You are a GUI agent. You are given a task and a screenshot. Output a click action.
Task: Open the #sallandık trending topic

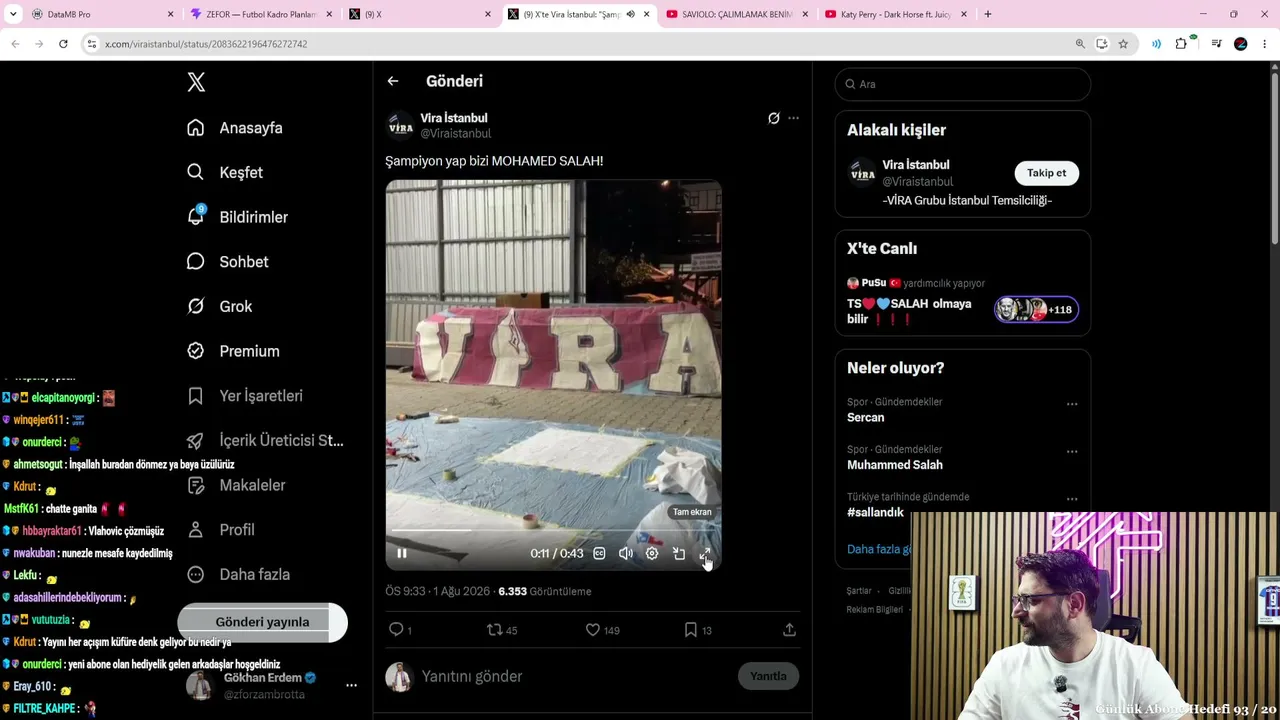click(875, 512)
